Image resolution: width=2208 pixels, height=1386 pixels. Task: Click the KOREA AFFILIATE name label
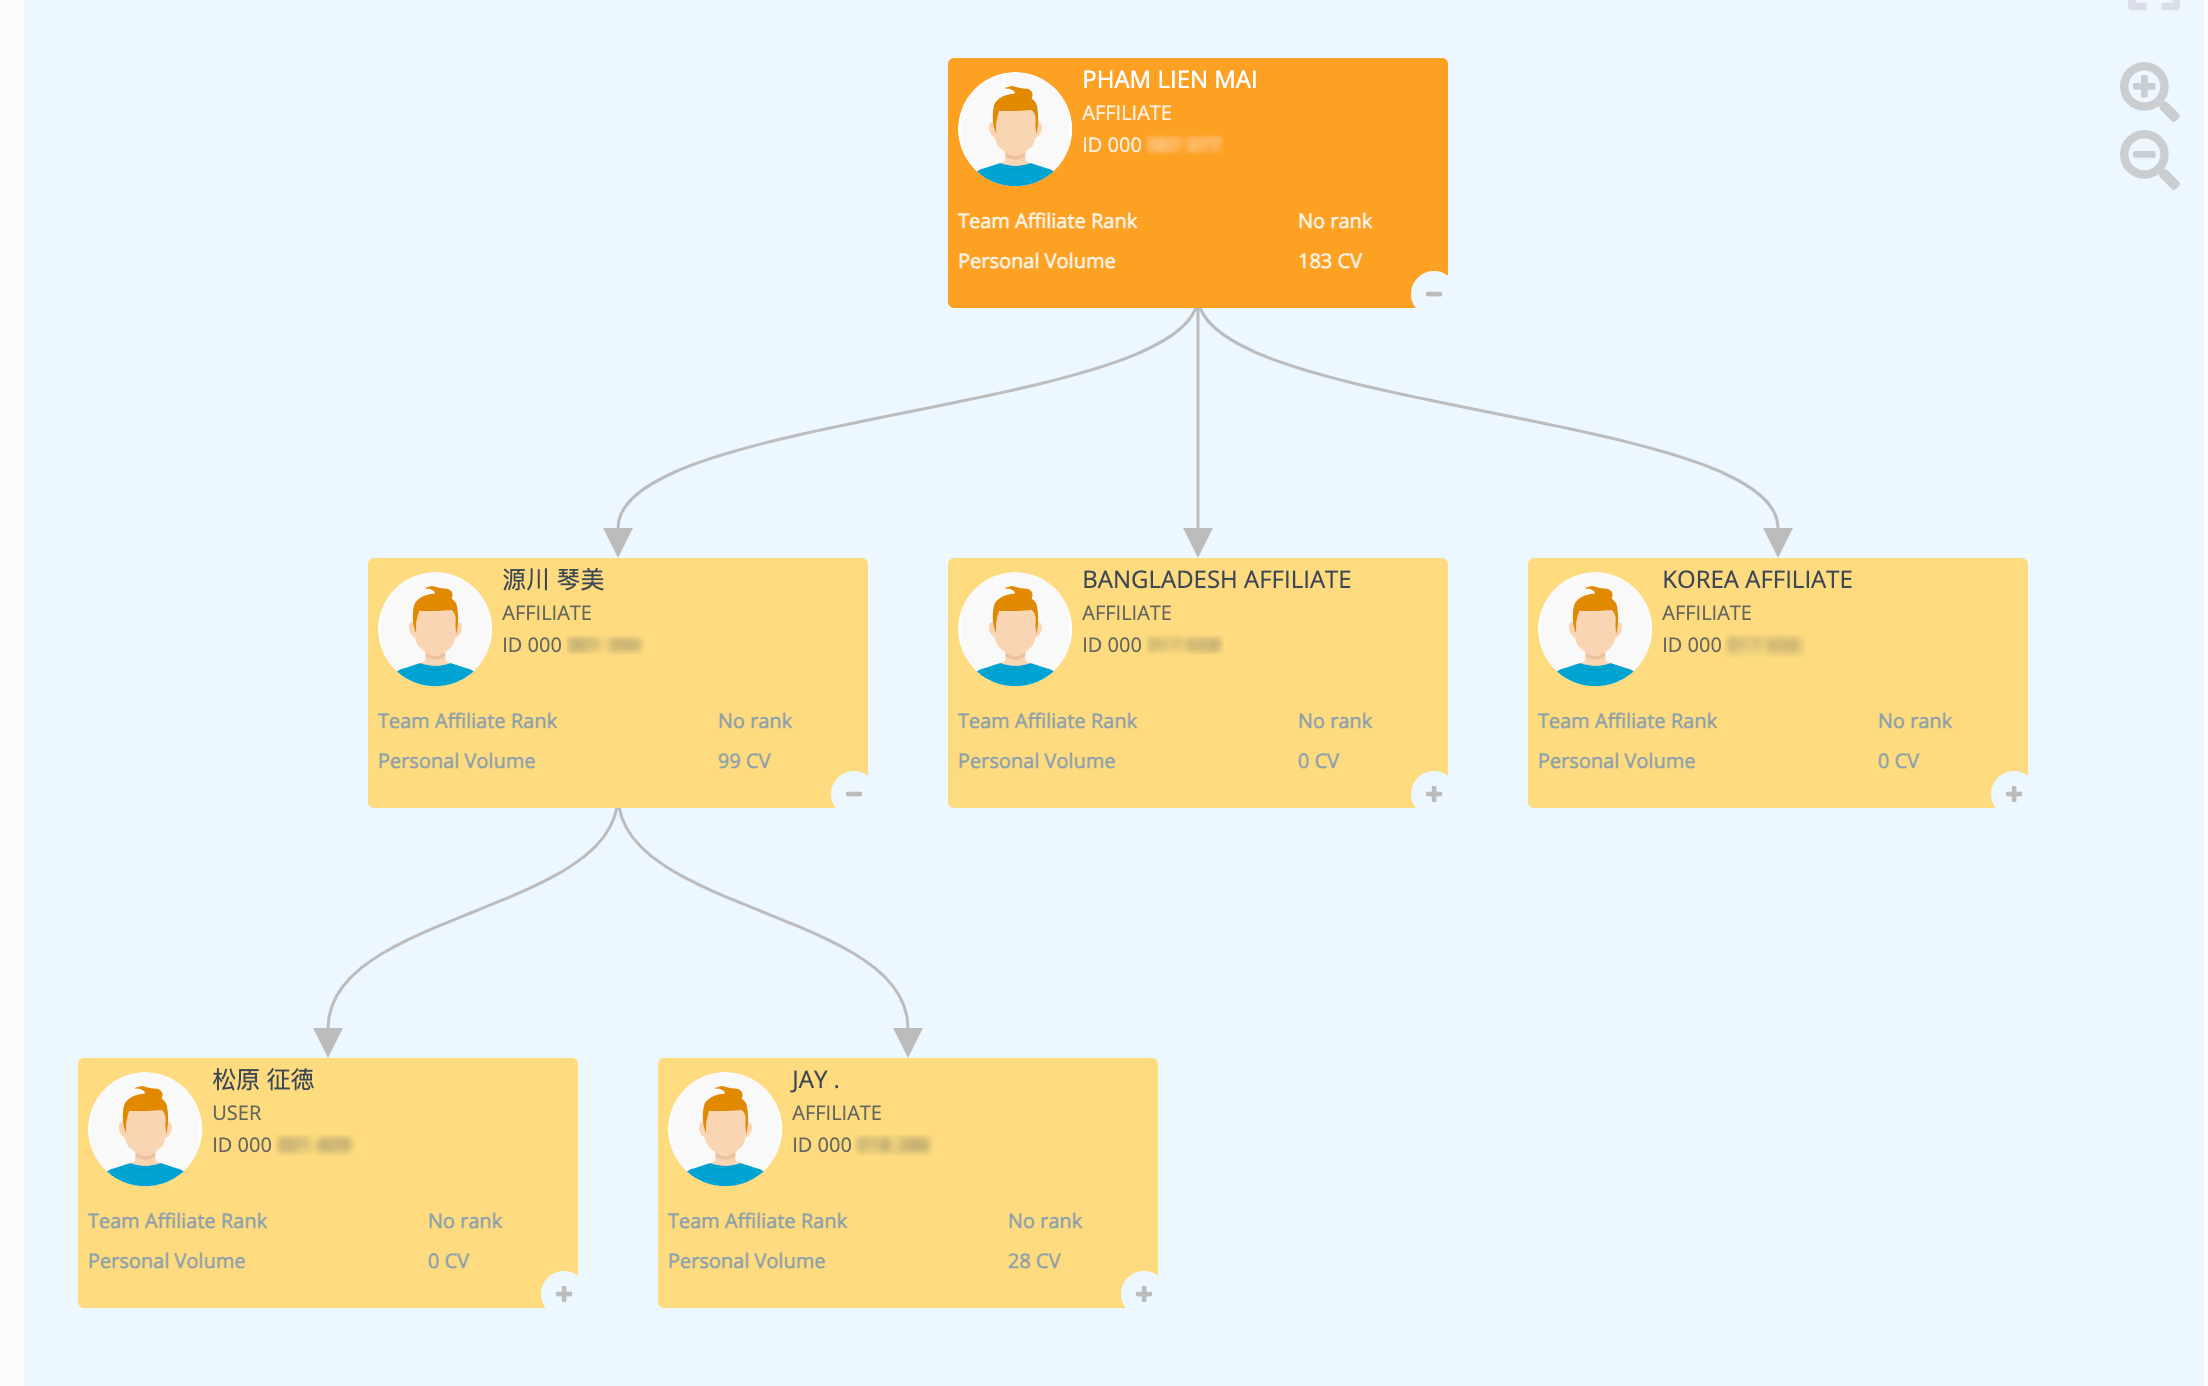click(1756, 580)
